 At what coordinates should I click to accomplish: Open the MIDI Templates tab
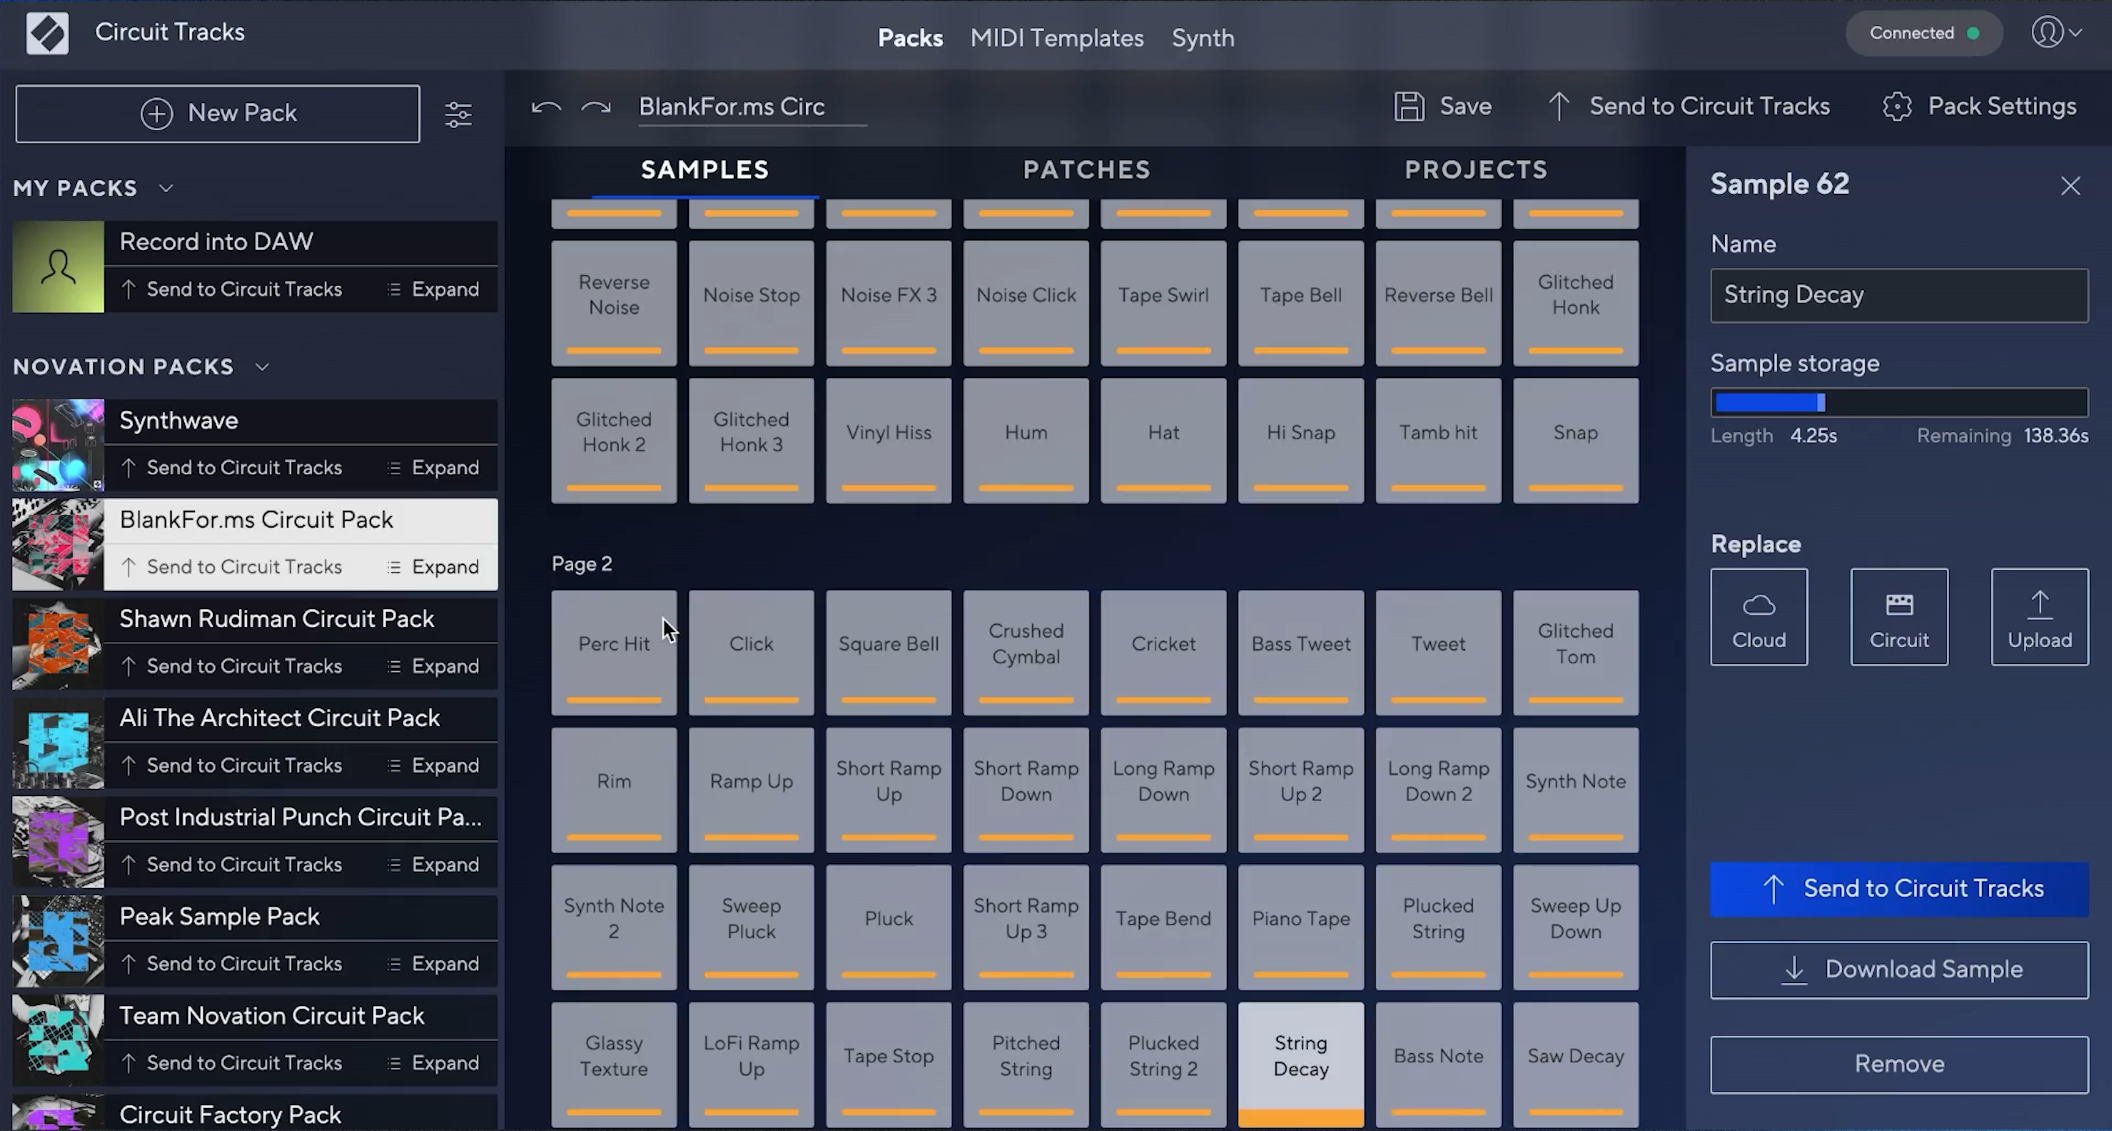point(1057,38)
